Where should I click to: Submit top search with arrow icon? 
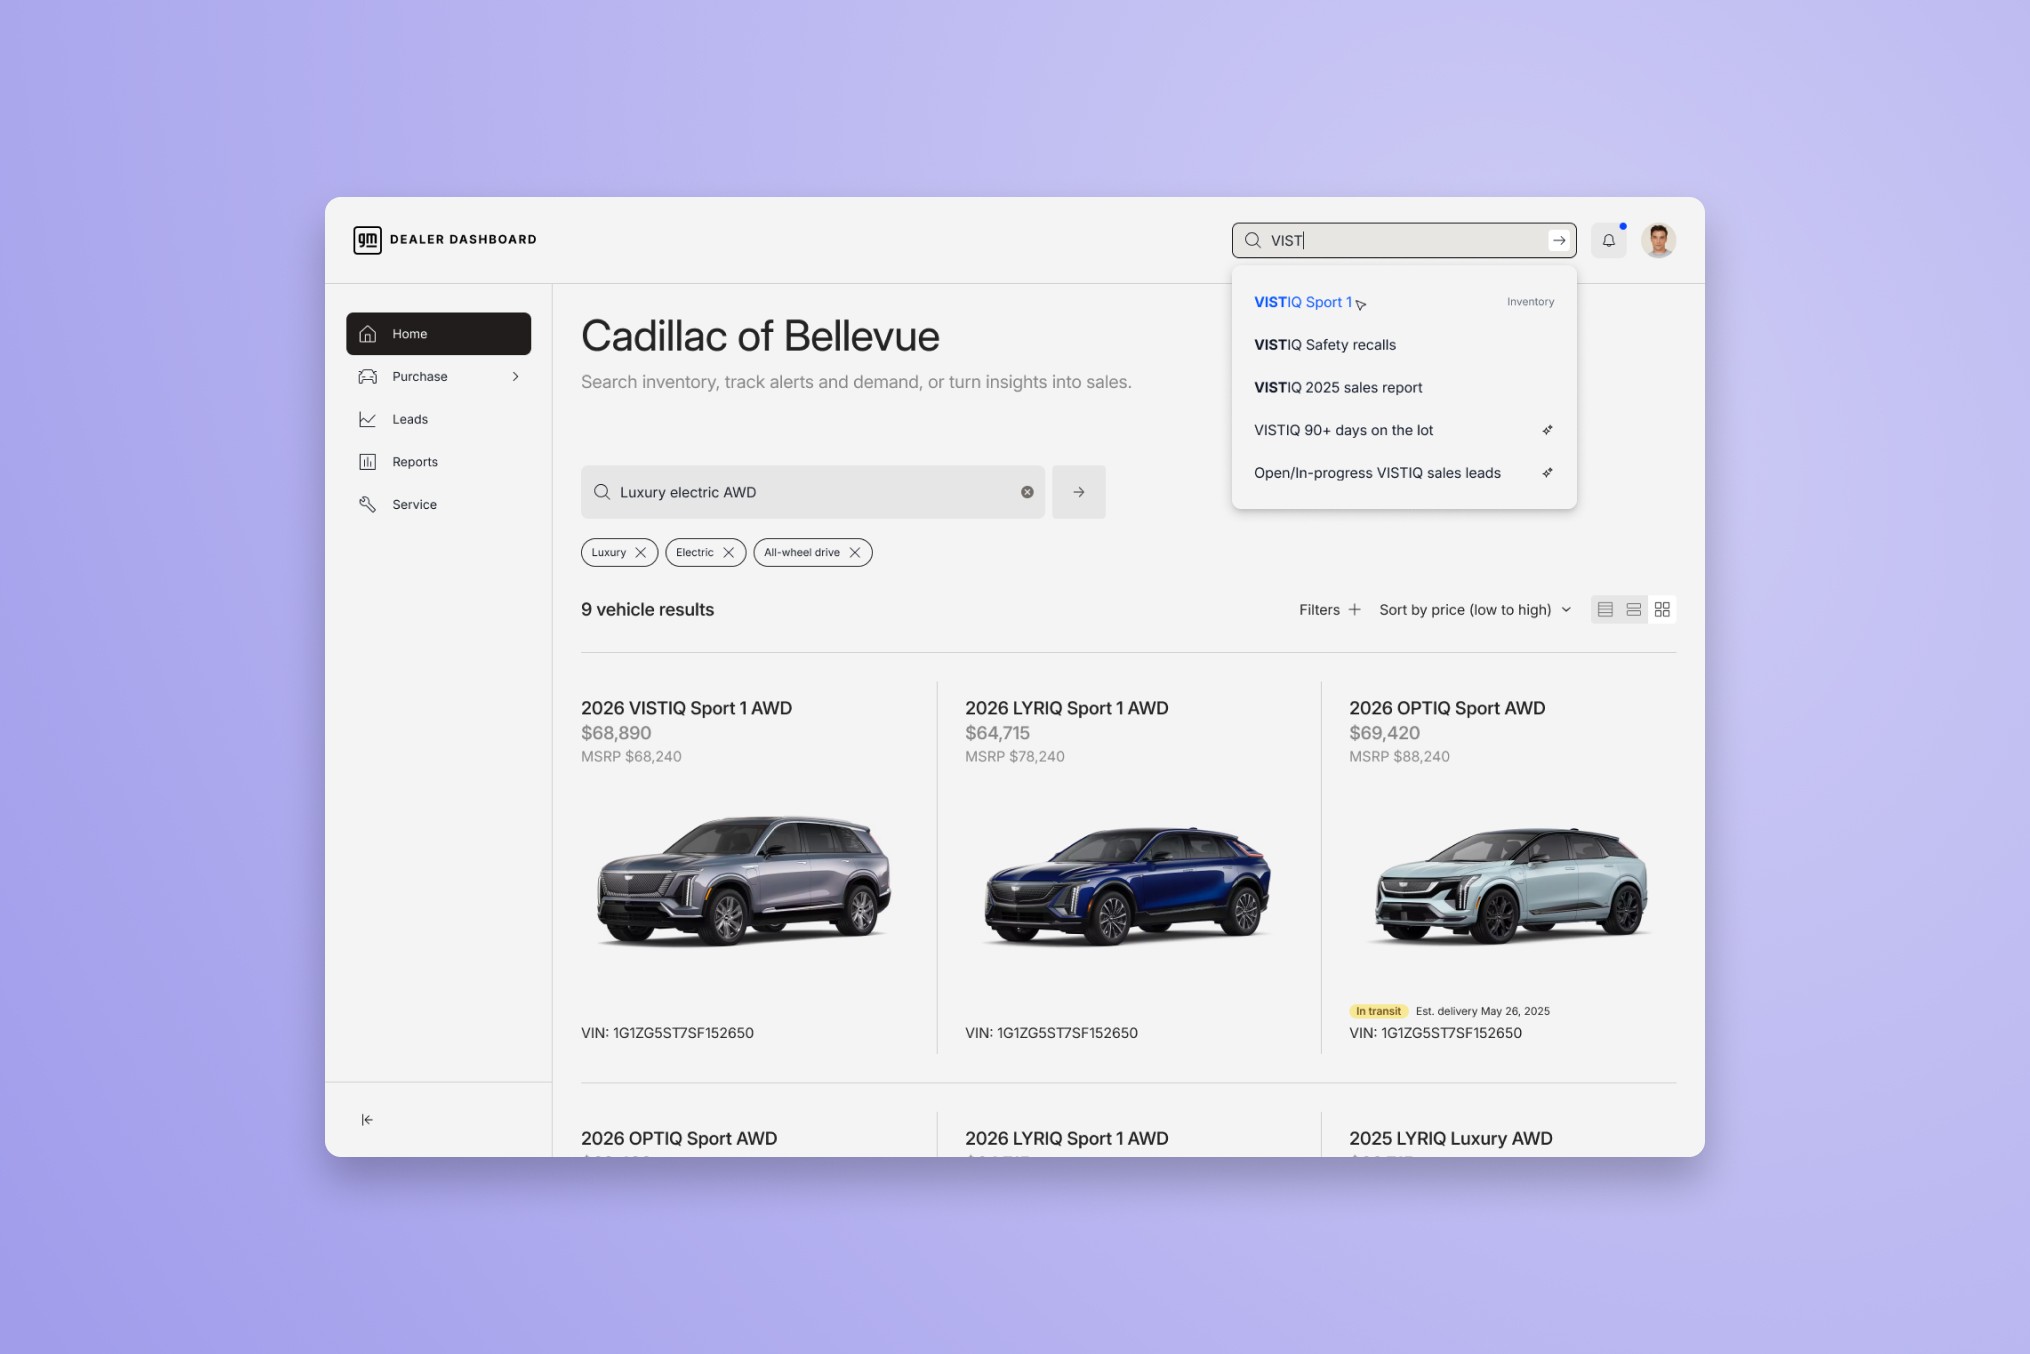point(1558,240)
